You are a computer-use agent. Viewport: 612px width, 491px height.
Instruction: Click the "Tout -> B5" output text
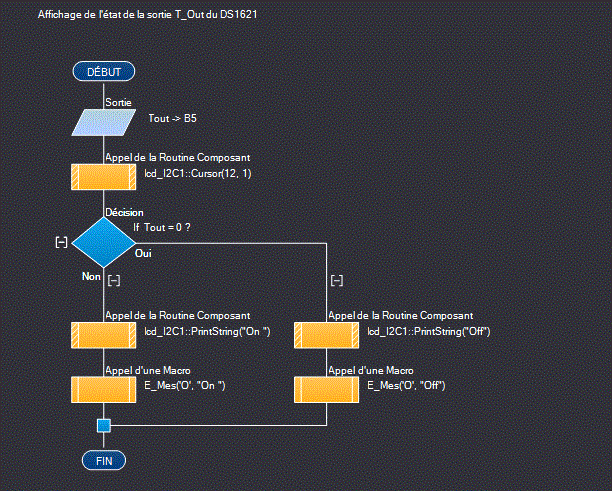coord(172,118)
